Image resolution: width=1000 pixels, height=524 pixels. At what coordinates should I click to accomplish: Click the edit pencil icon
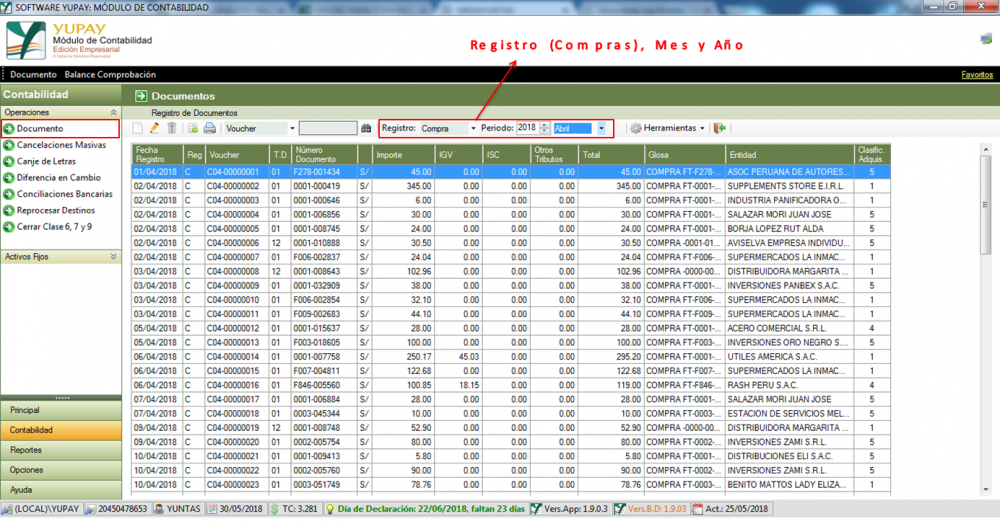pyautogui.click(x=154, y=128)
